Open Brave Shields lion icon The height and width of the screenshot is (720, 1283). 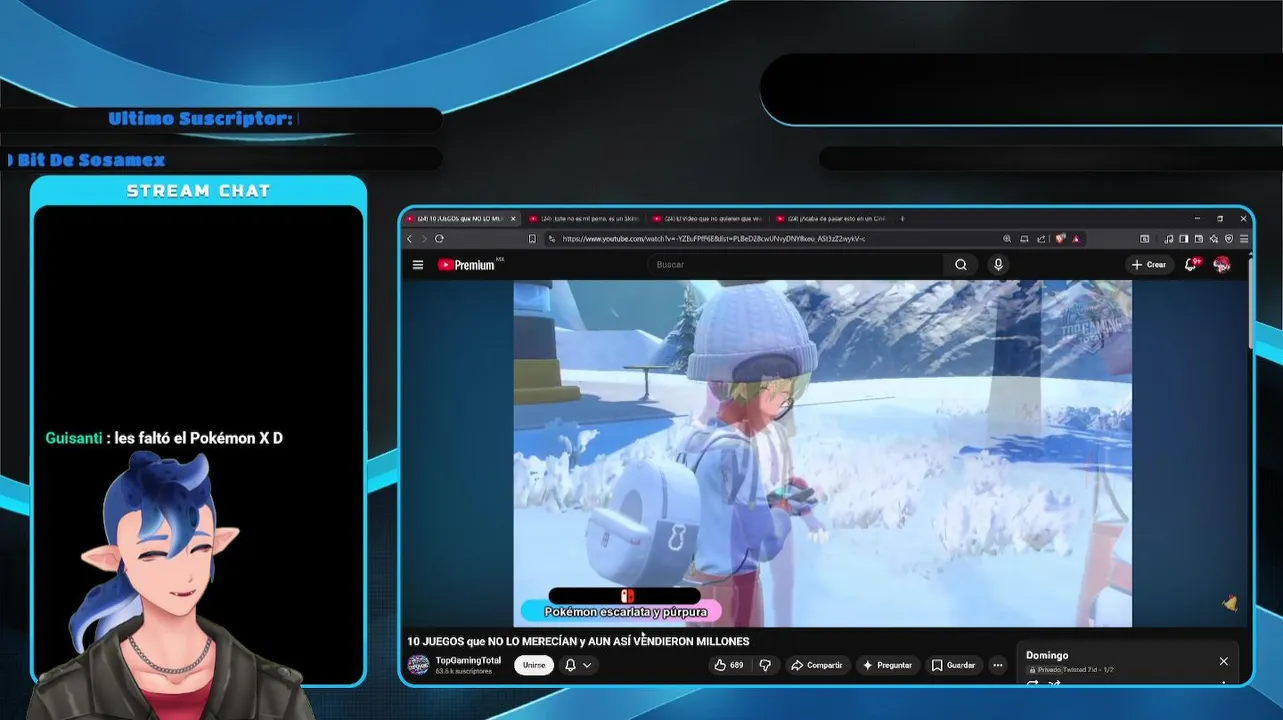click(1061, 239)
